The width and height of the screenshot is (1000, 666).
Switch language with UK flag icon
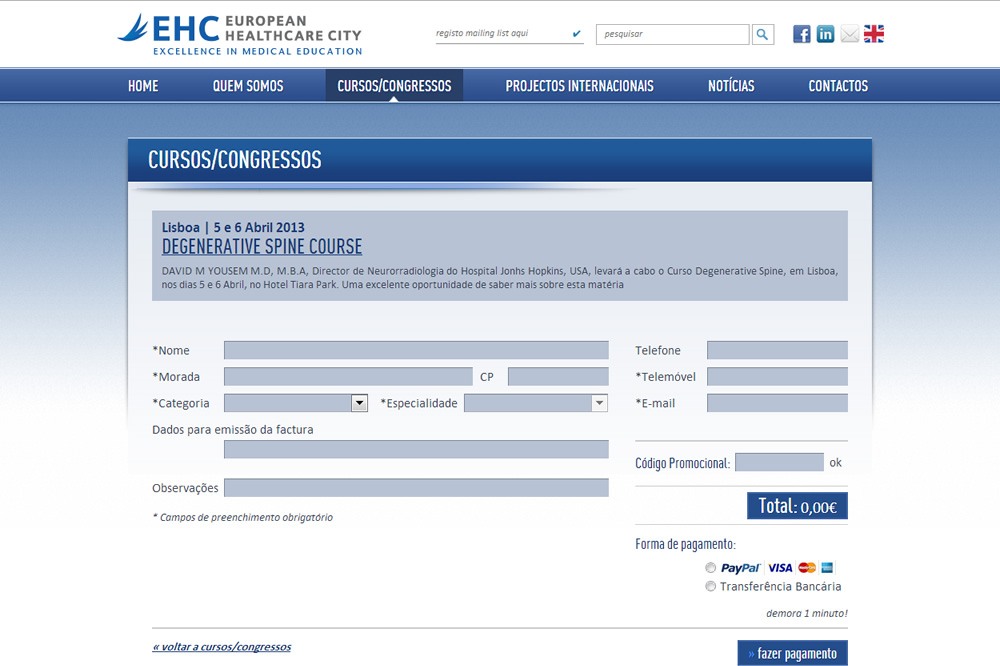coord(874,34)
